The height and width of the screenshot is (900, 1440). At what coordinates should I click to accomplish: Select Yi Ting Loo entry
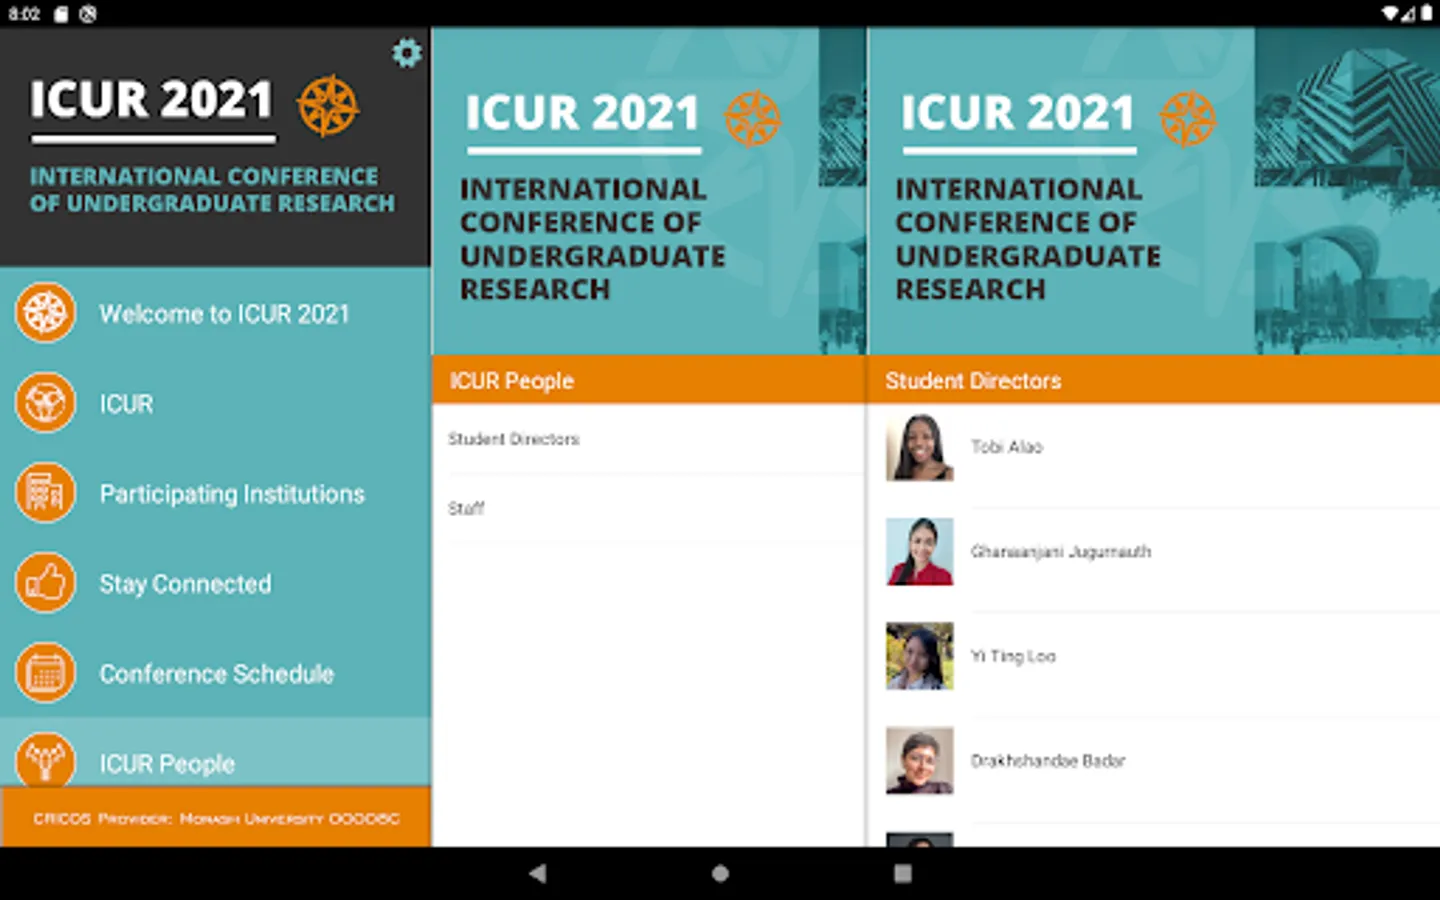(x=1154, y=656)
